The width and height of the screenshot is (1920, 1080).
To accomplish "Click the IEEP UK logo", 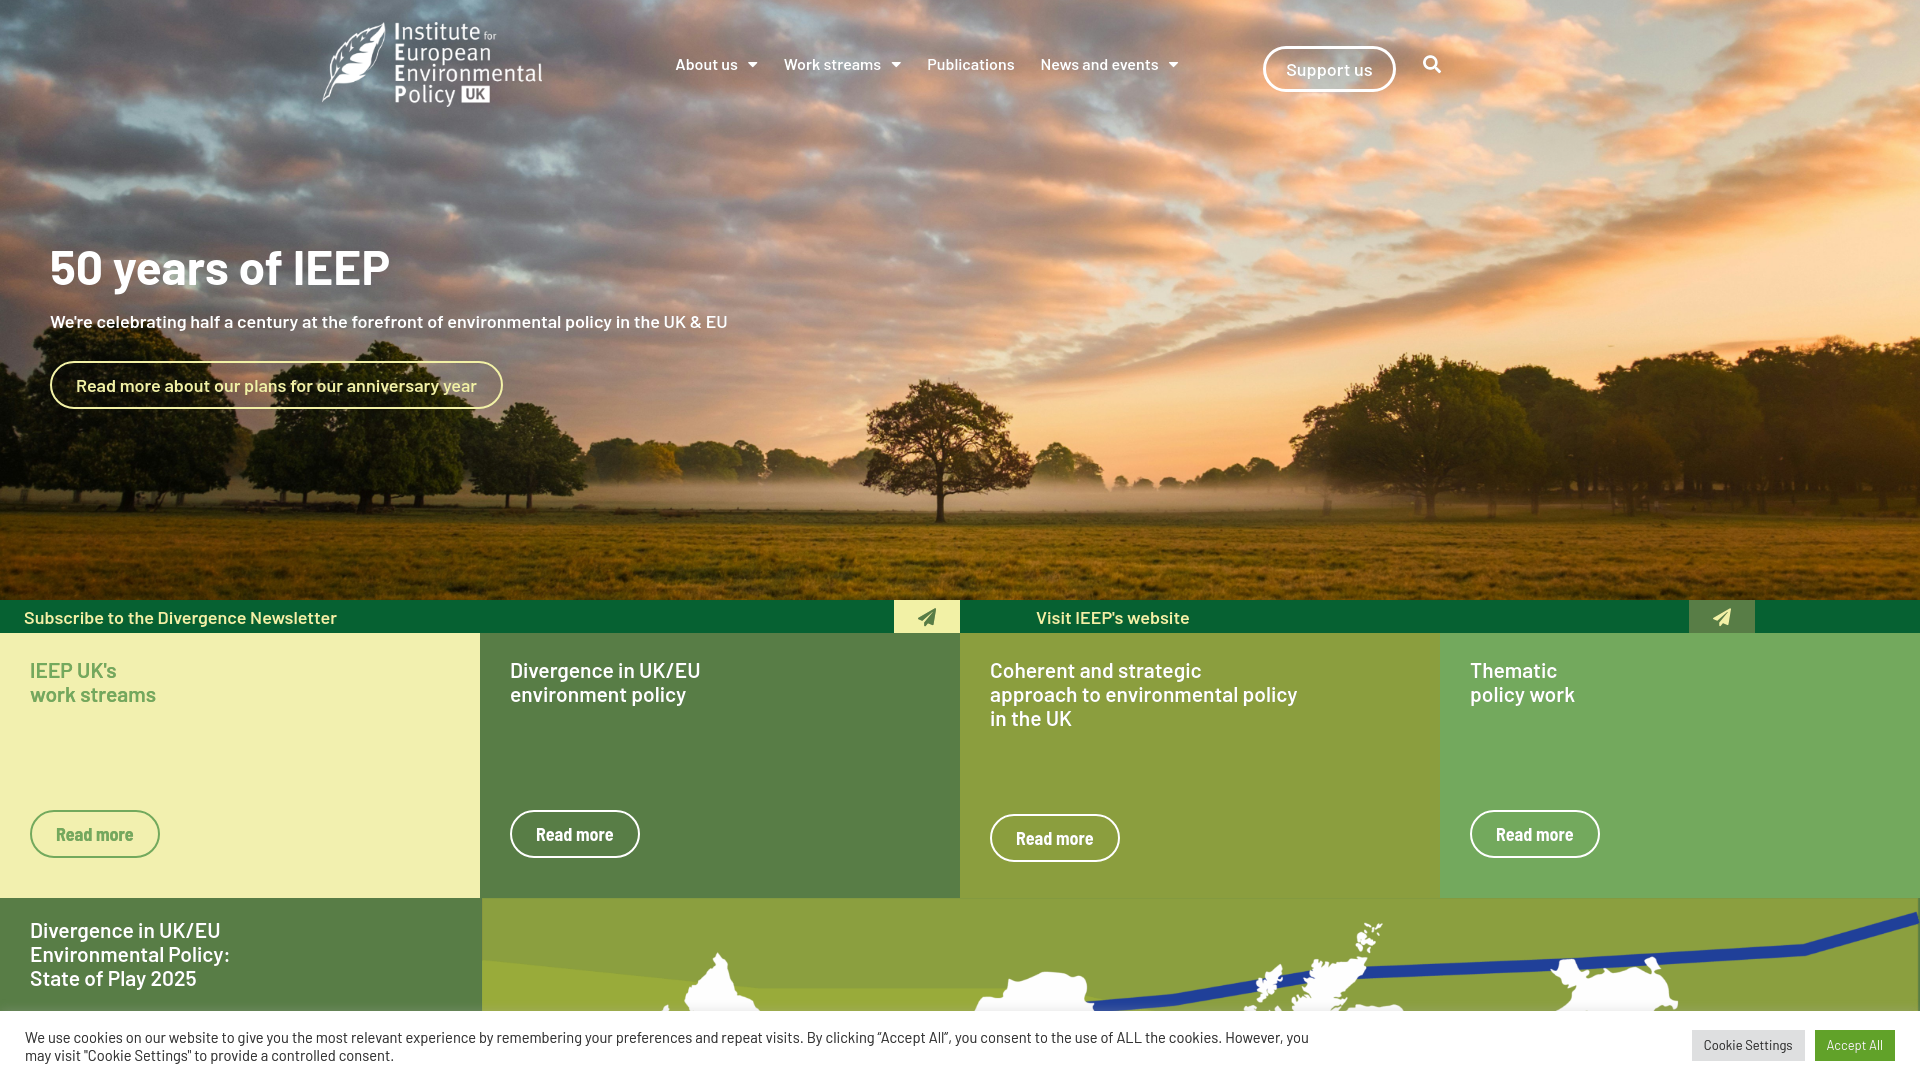I will [x=432, y=64].
